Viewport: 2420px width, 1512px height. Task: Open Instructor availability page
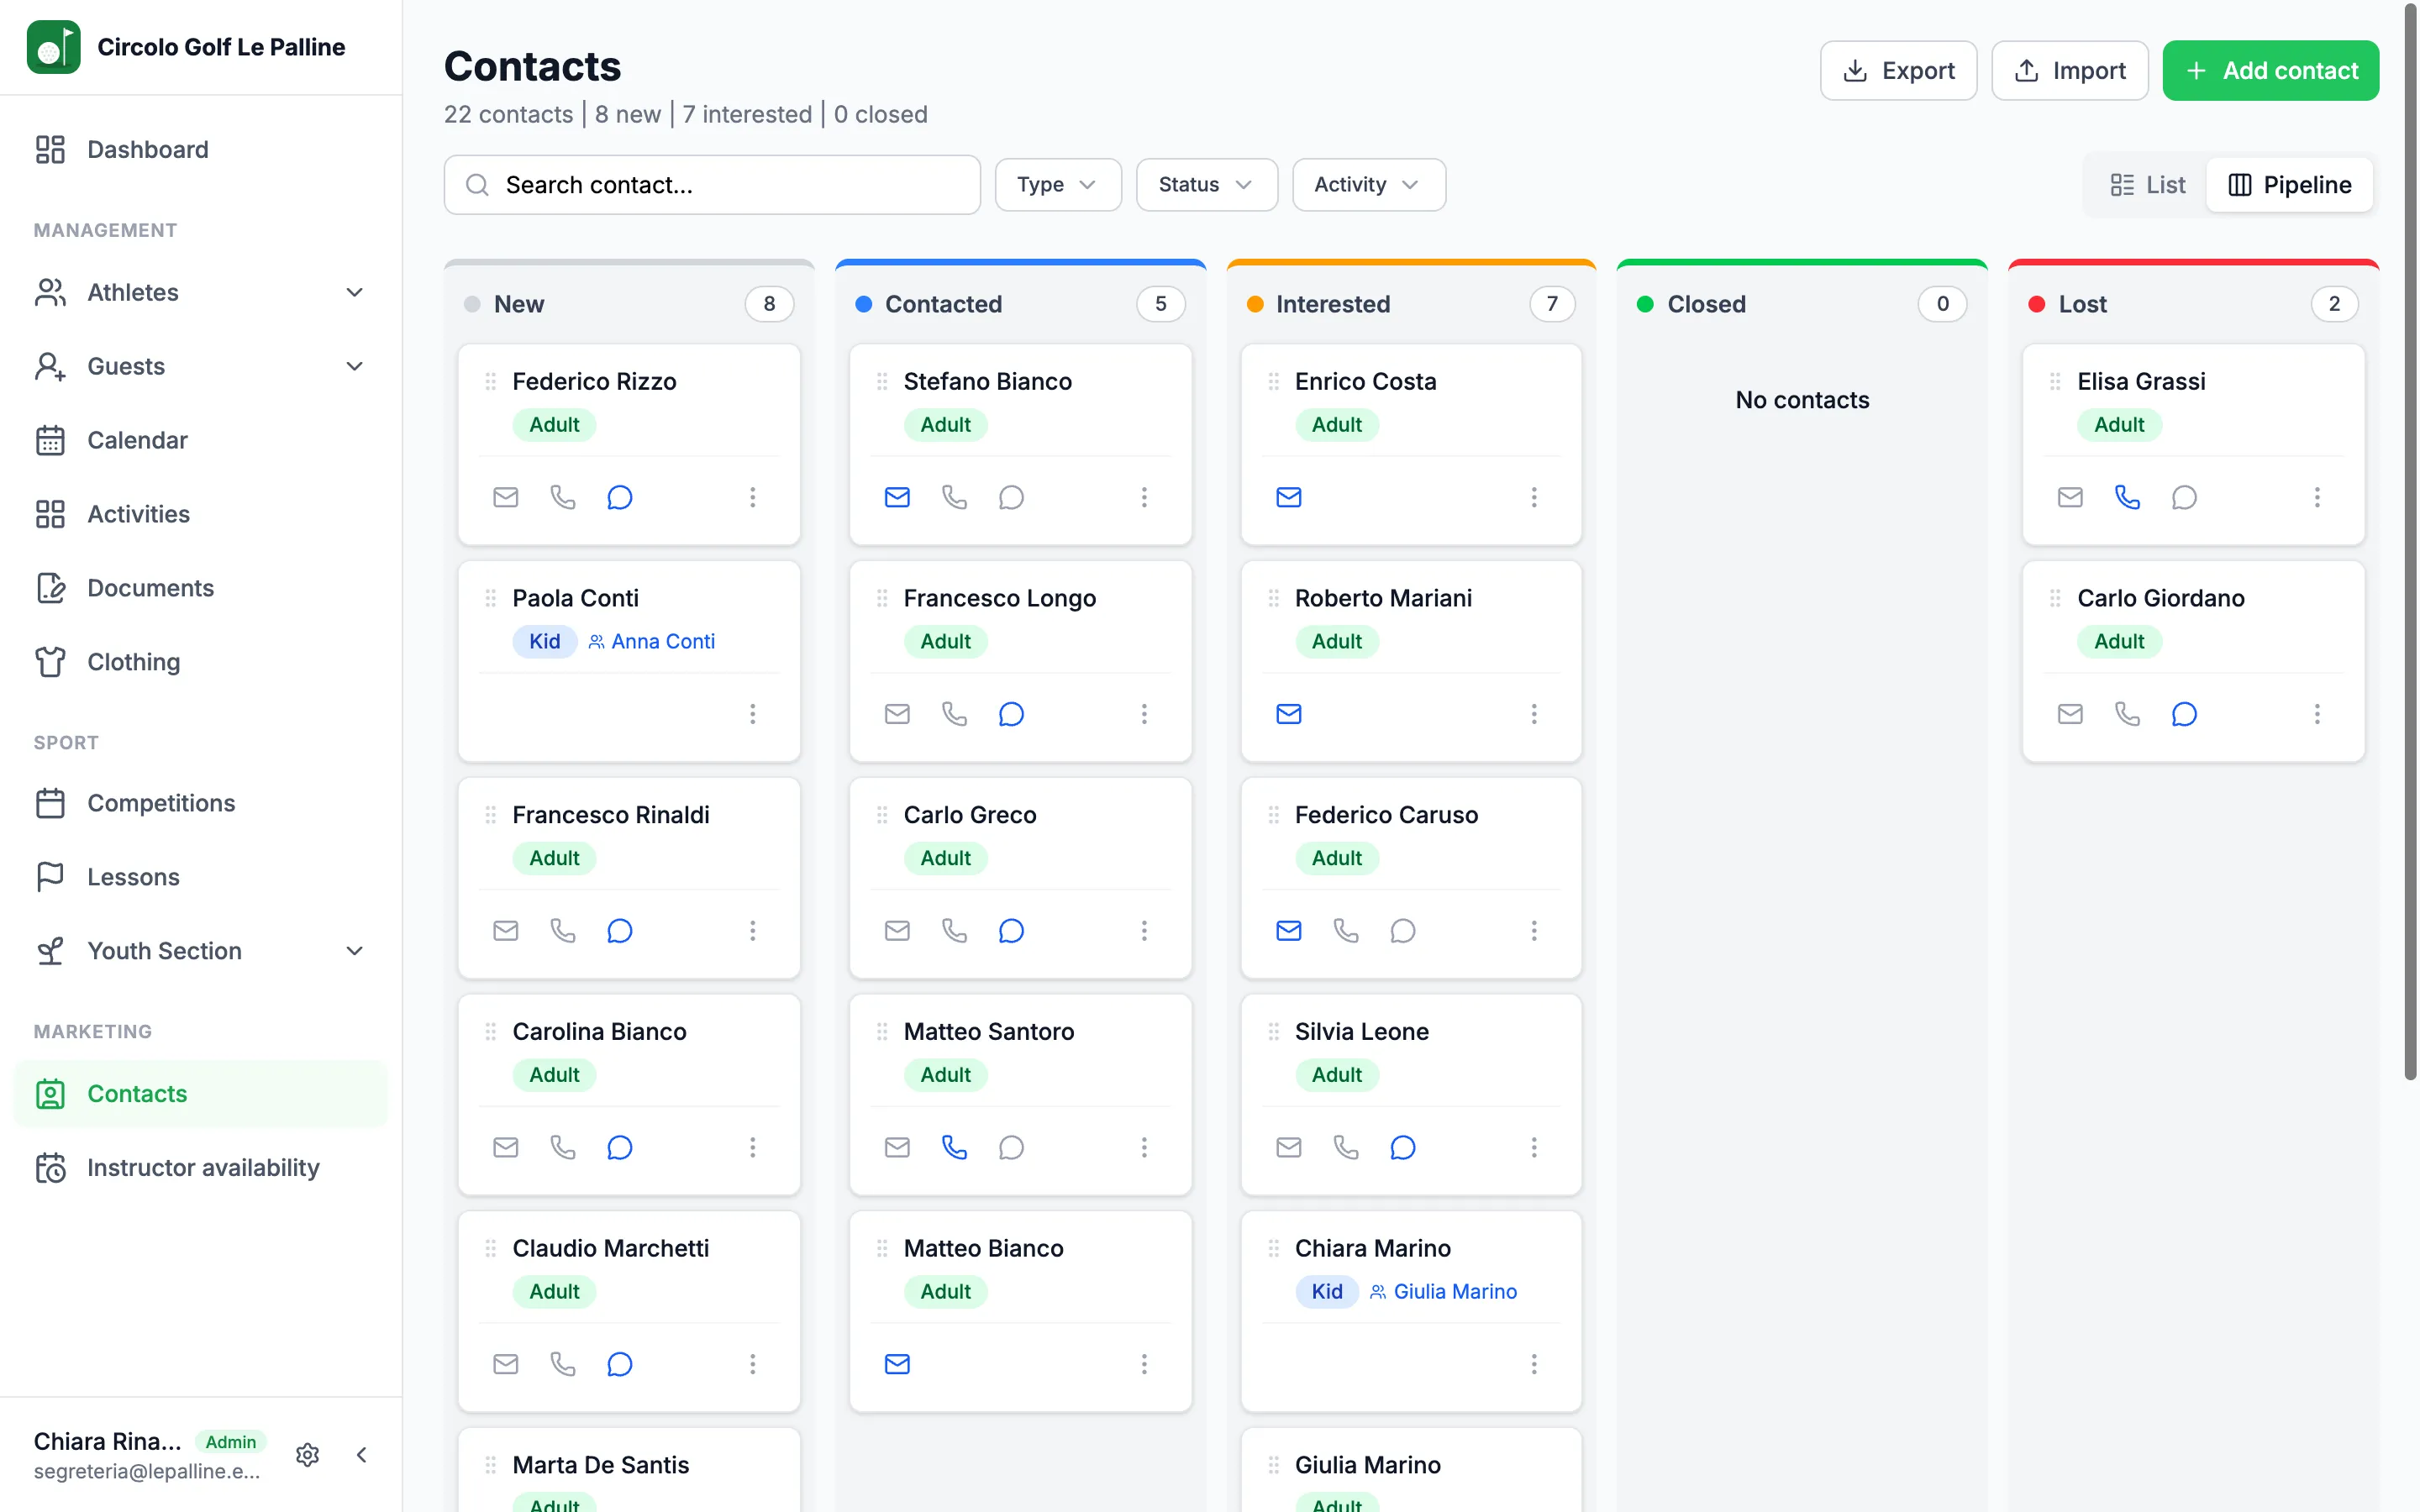point(201,1168)
